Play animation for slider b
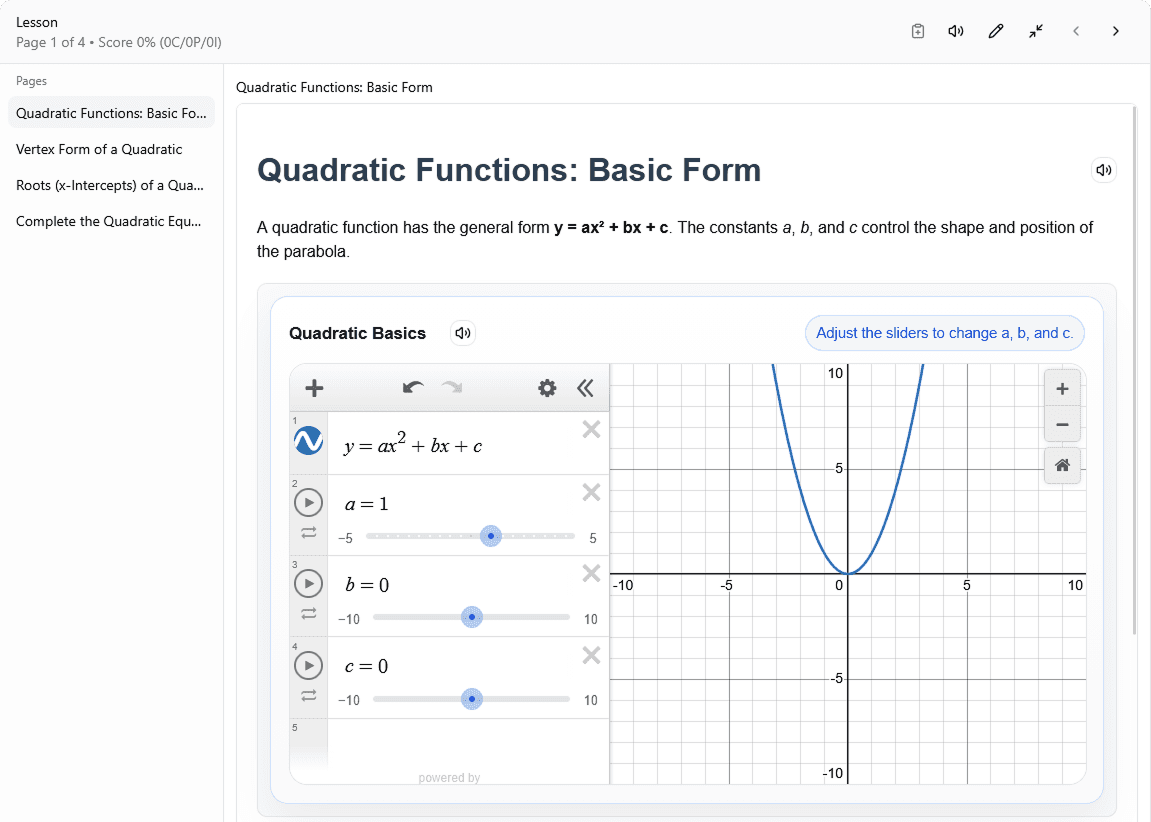 tap(308, 583)
